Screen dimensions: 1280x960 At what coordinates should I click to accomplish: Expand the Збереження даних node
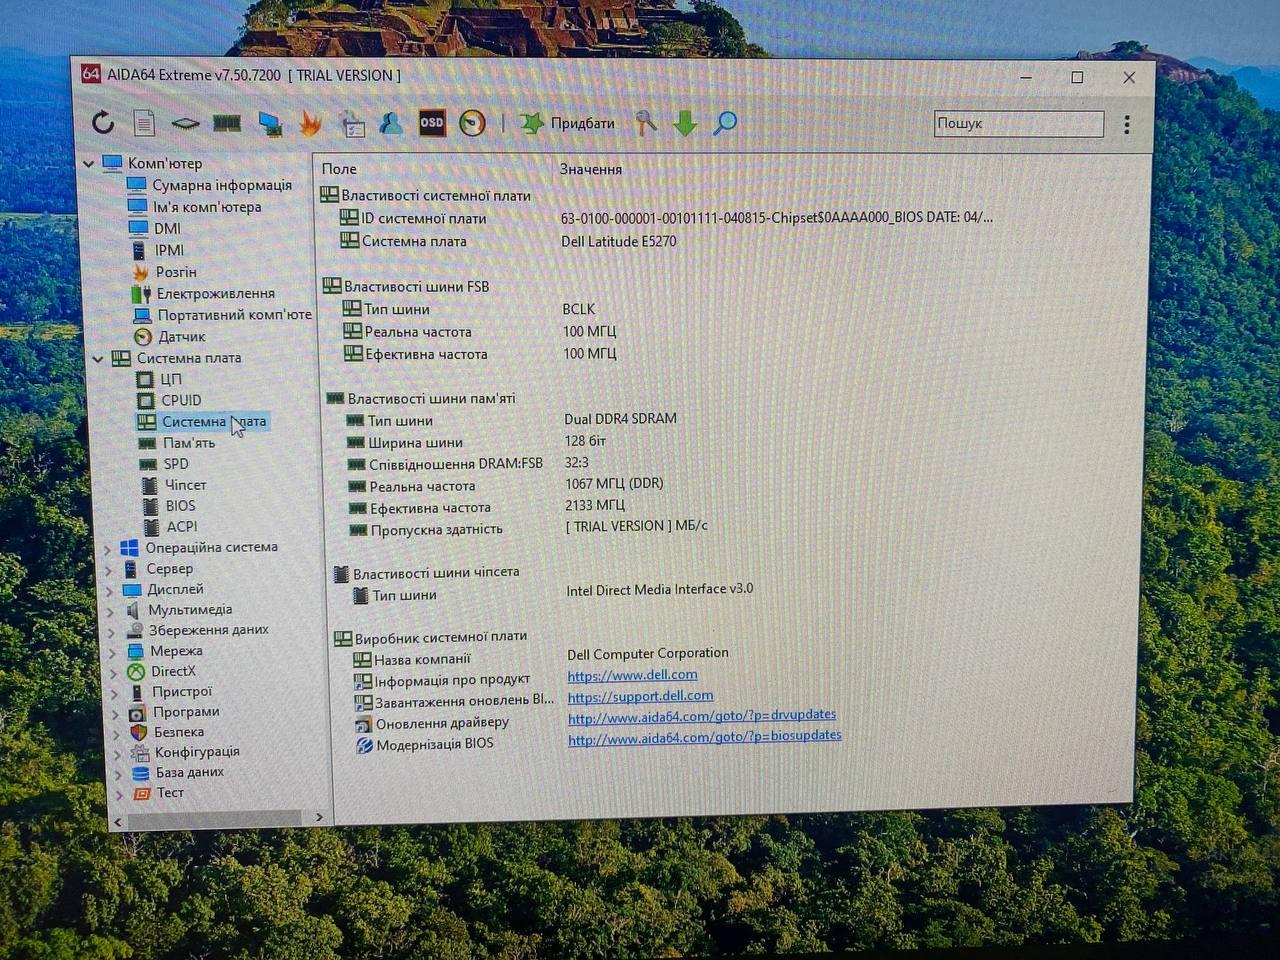[112, 632]
